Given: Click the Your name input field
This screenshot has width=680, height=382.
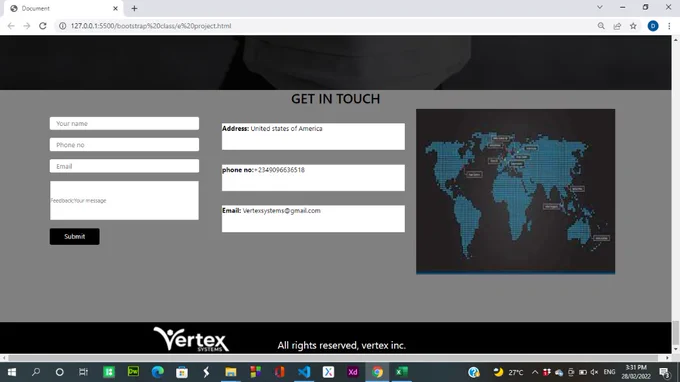Looking at the screenshot, I should [x=124, y=124].
